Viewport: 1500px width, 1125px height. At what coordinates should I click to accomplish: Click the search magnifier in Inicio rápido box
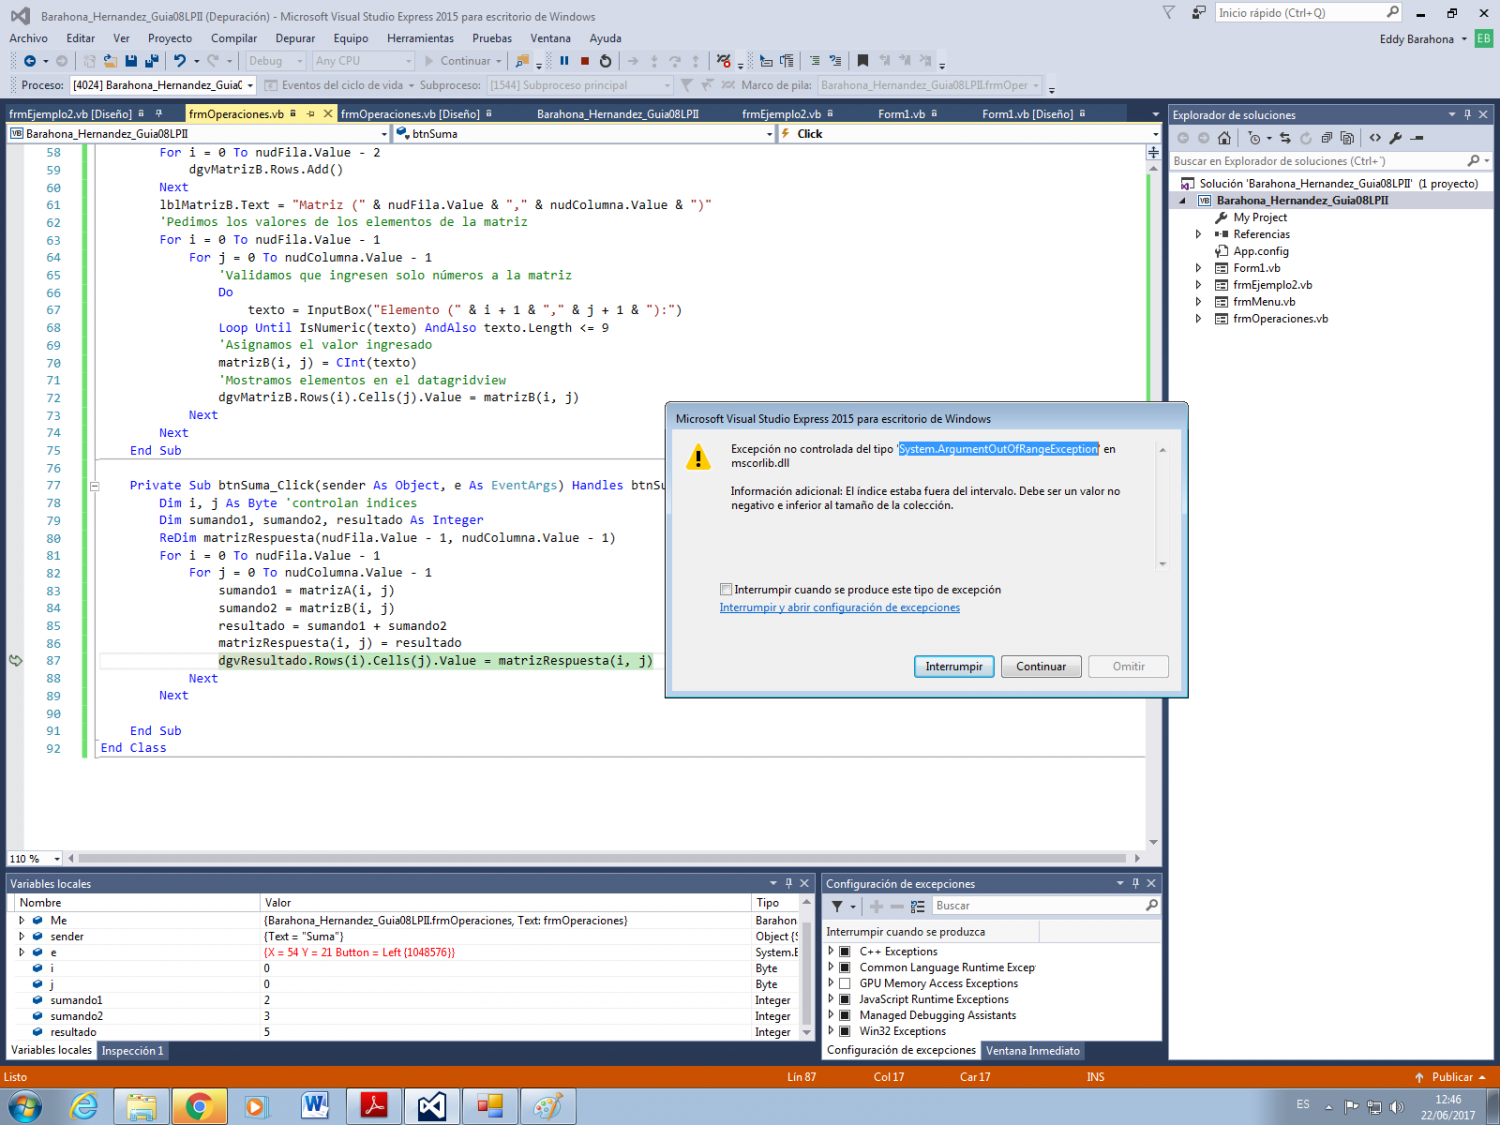[1393, 12]
